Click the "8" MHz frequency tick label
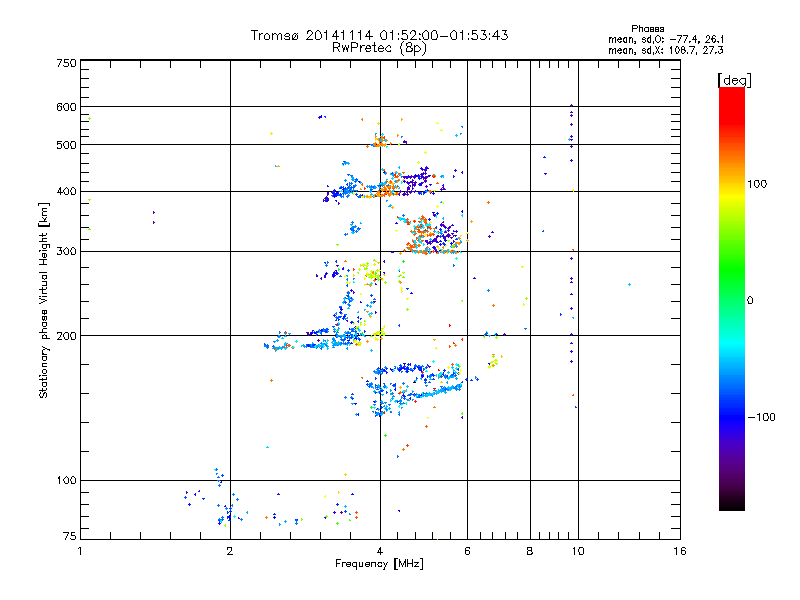Screen dimensions: 800x600 (530, 551)
